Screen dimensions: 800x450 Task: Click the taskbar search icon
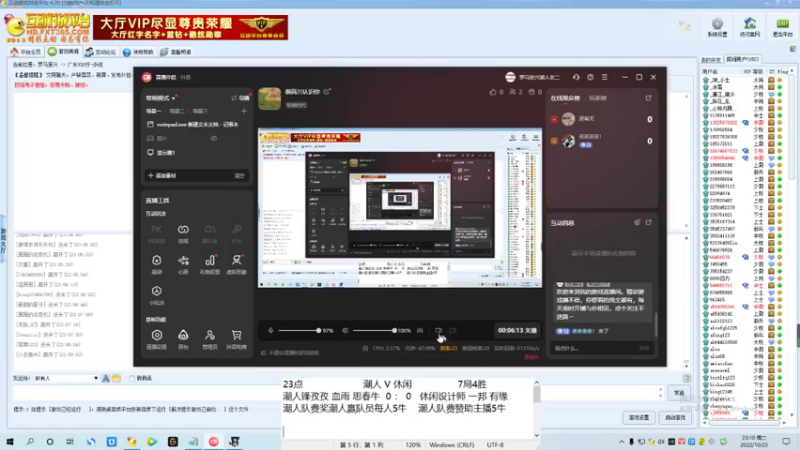tap(30, 442)
